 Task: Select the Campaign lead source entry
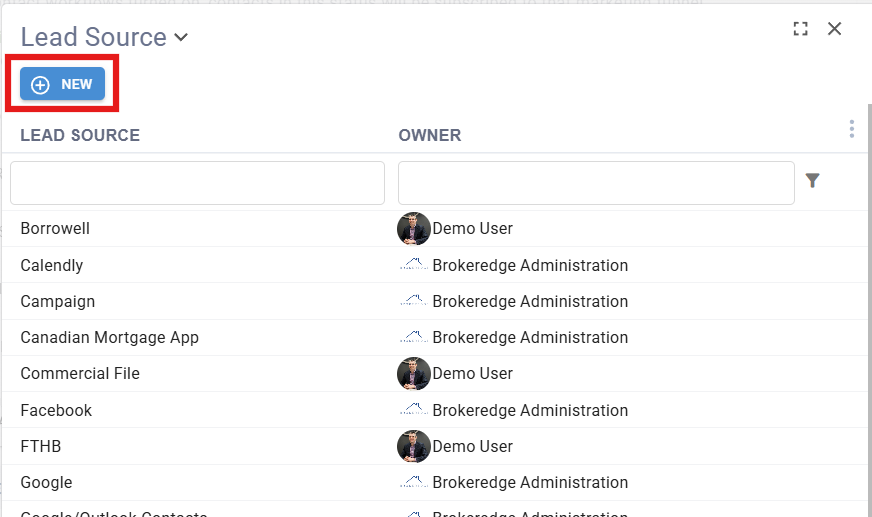click(58, 302)
